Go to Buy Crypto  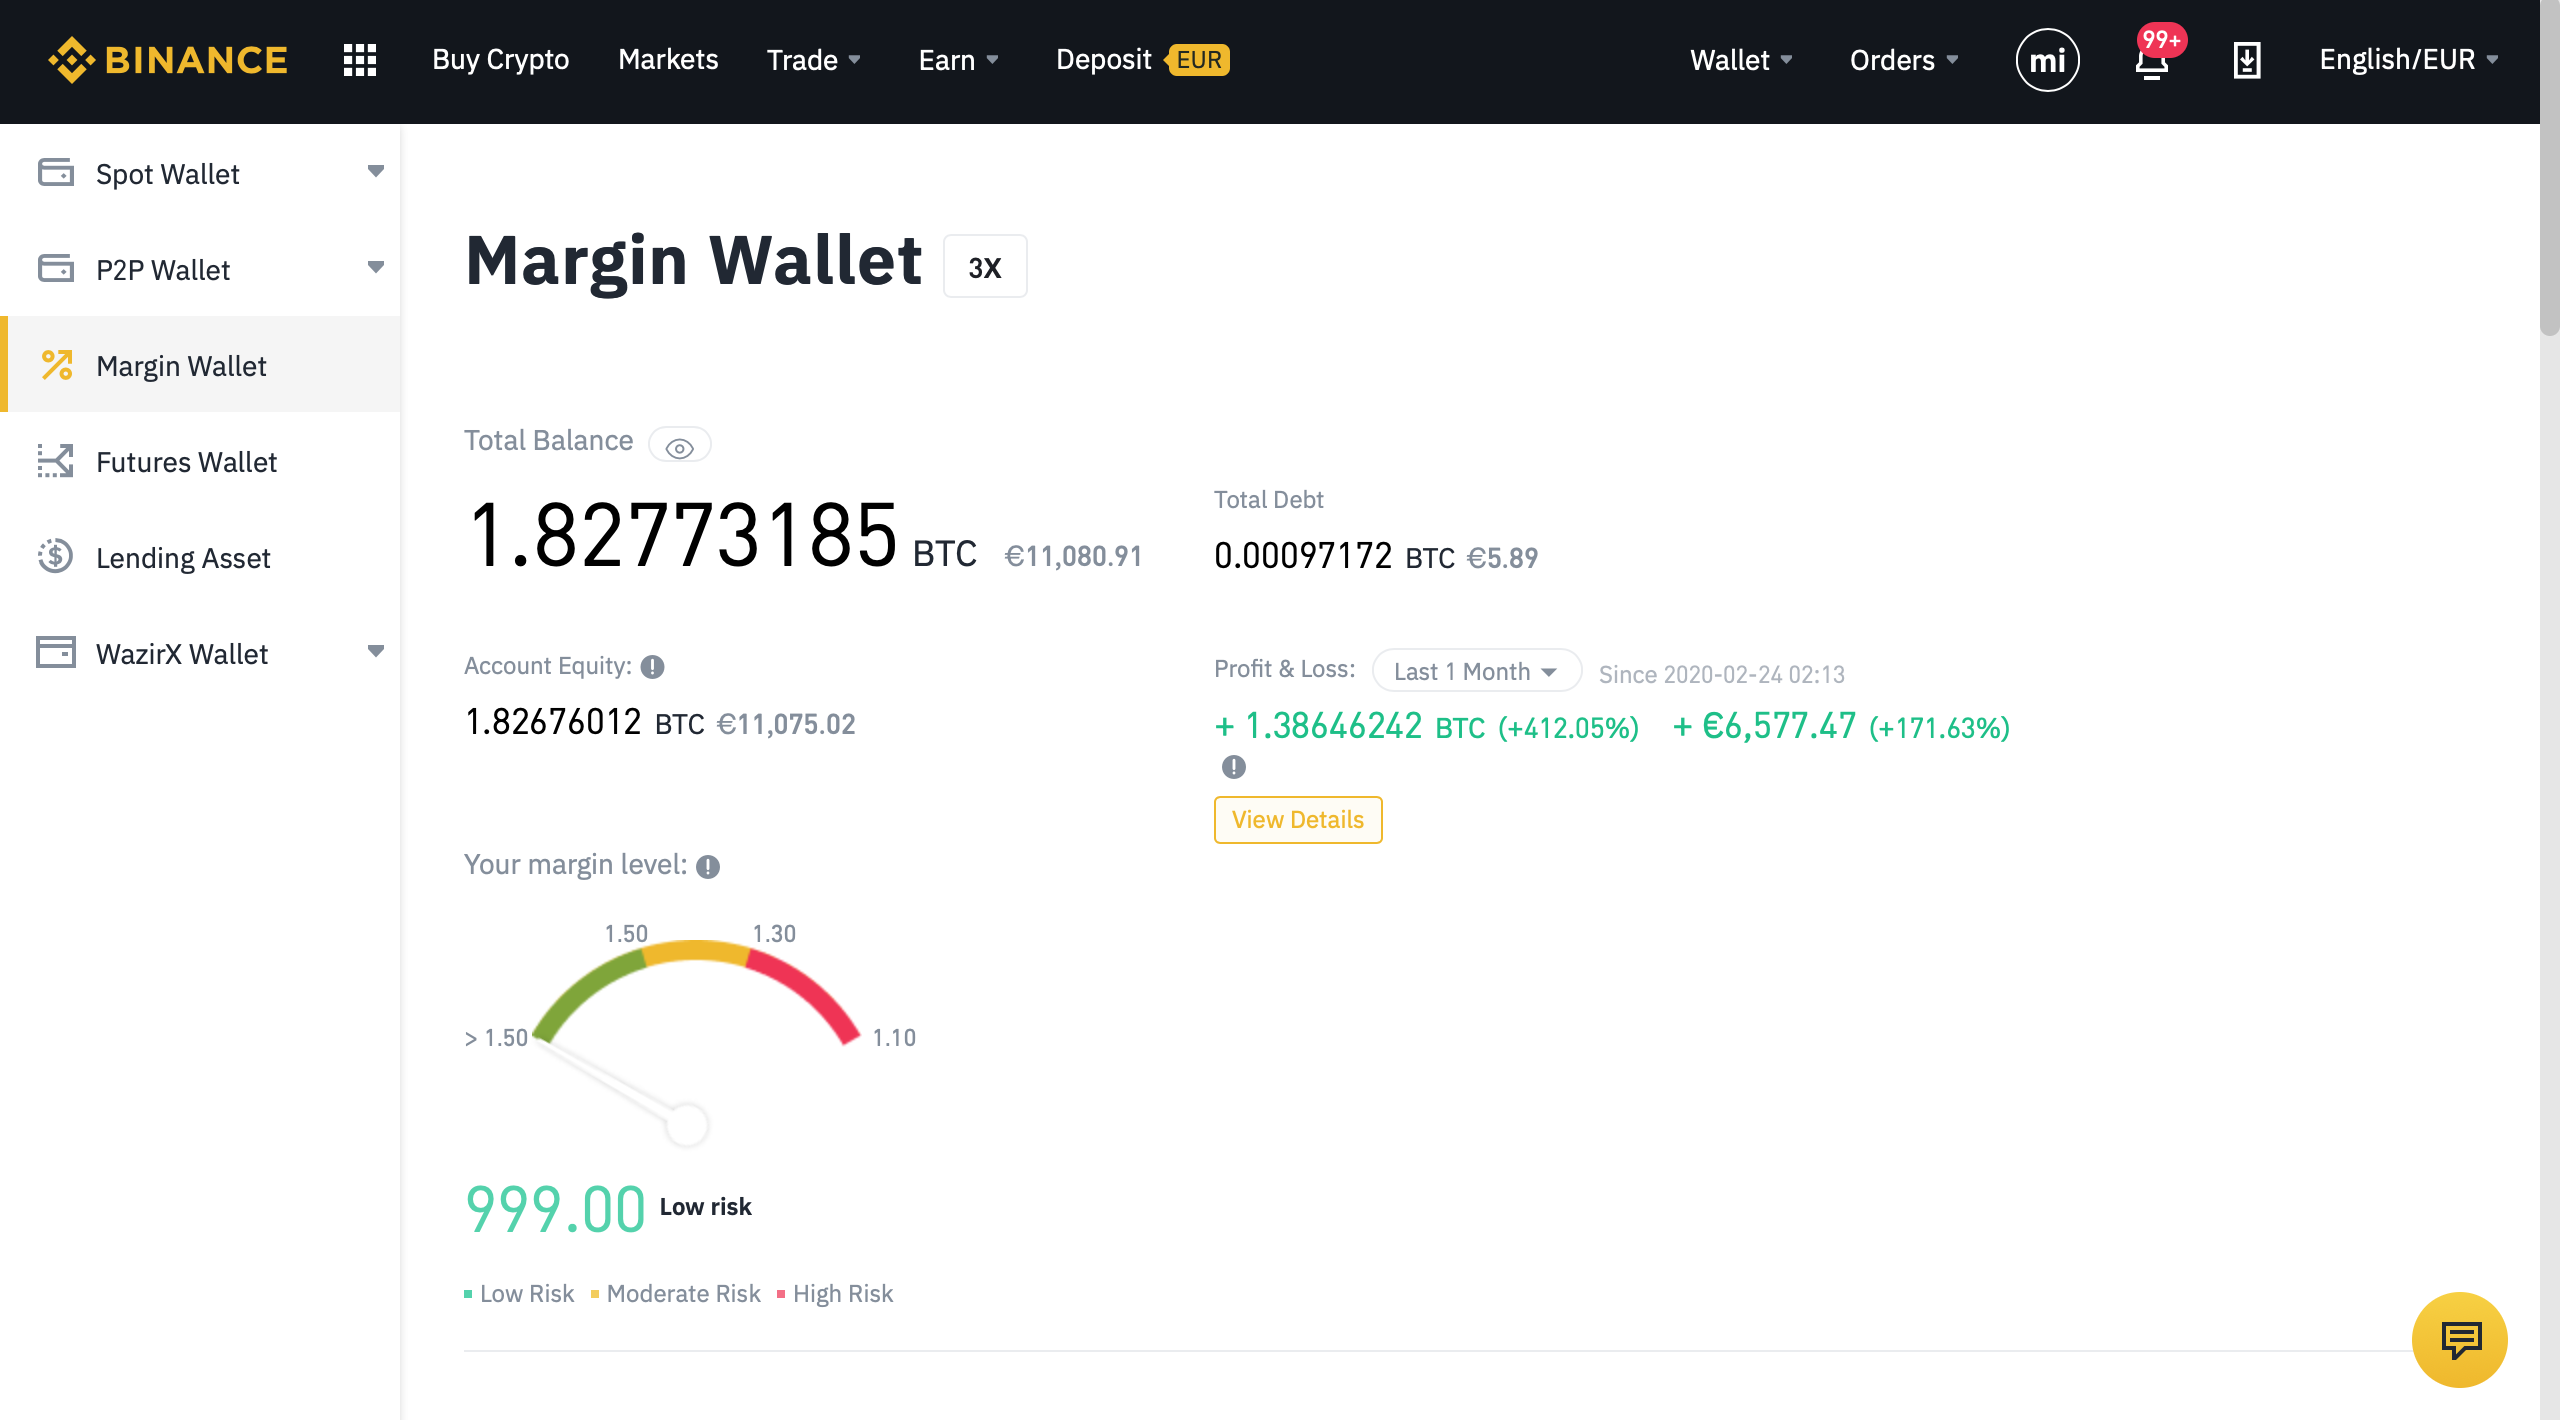[500, 60]
